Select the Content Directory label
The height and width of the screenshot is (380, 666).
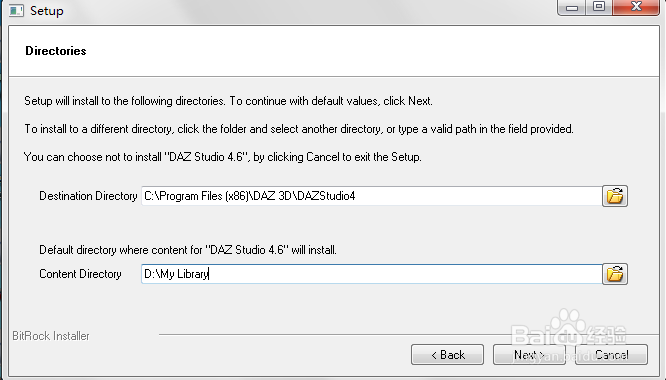pyautogui.click(x=80, y=274)
